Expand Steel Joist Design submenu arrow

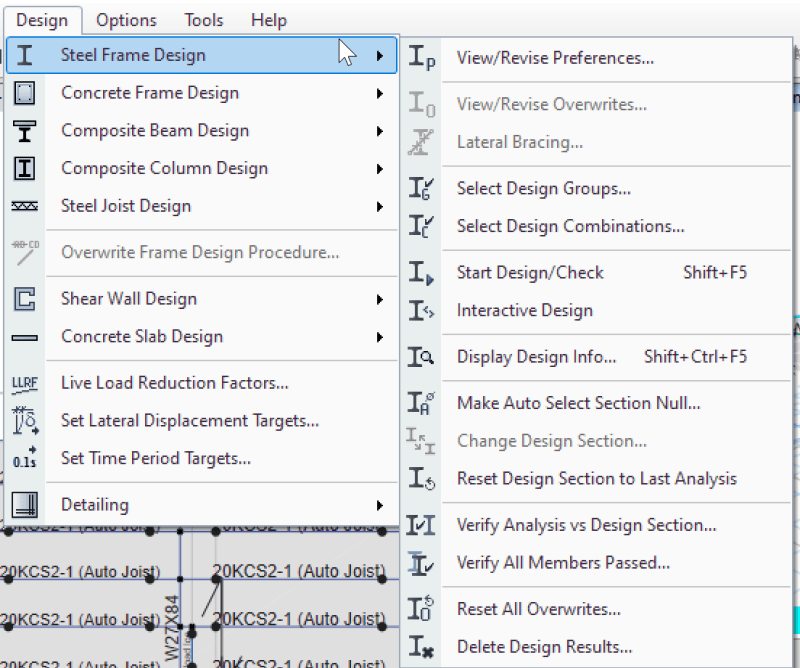380,207
